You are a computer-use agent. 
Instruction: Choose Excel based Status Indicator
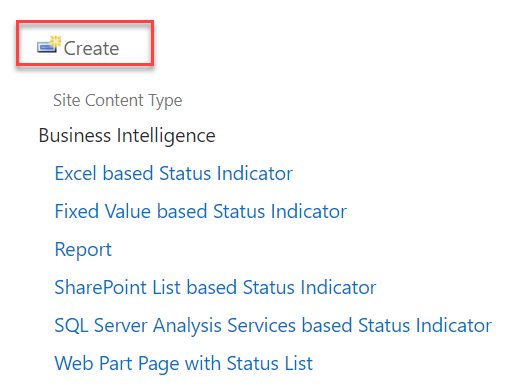coord(174,173)
